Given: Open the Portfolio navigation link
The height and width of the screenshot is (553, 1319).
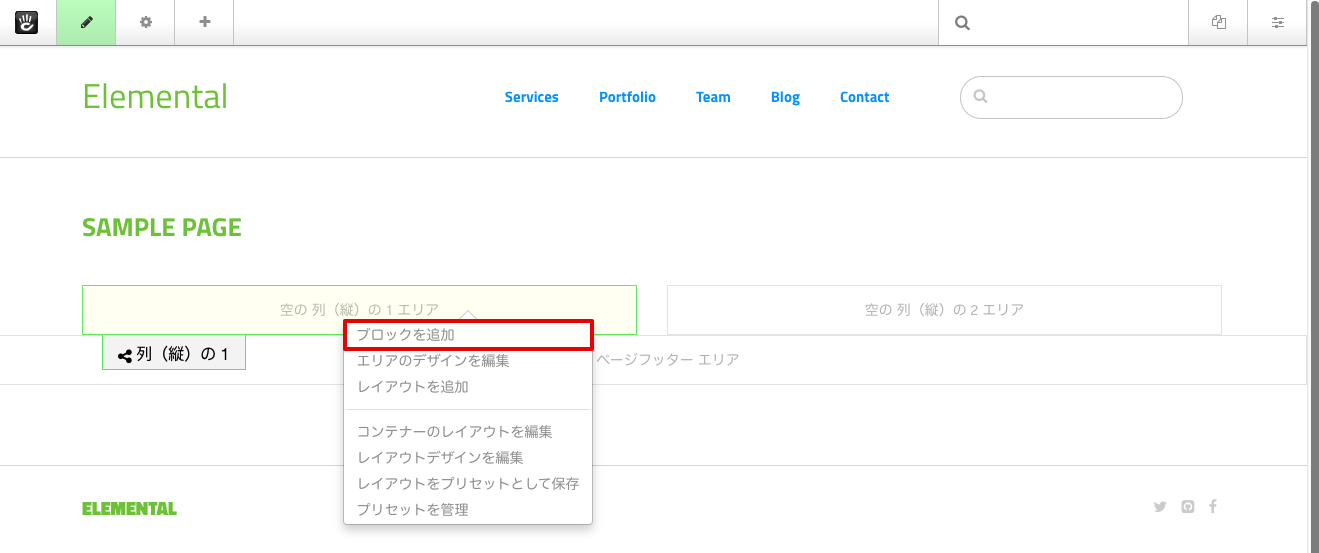Looking at the screenshot, I should click(x=627, y=97).
